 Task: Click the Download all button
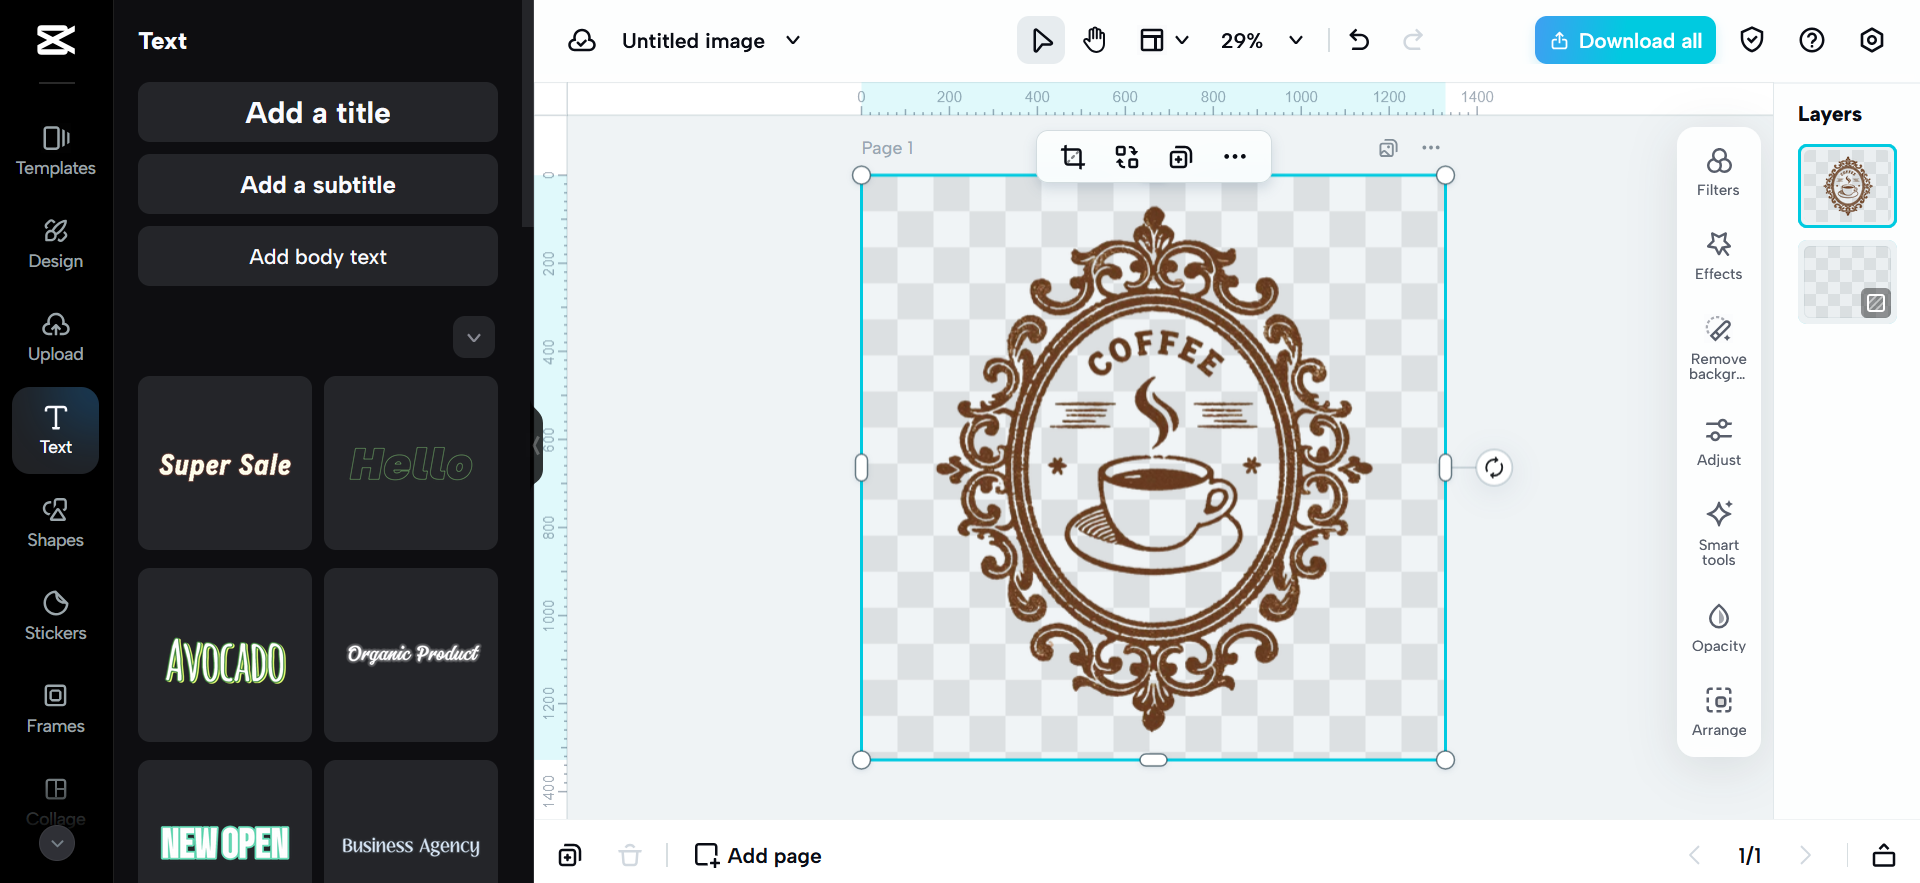click(x=1625, y=41)
